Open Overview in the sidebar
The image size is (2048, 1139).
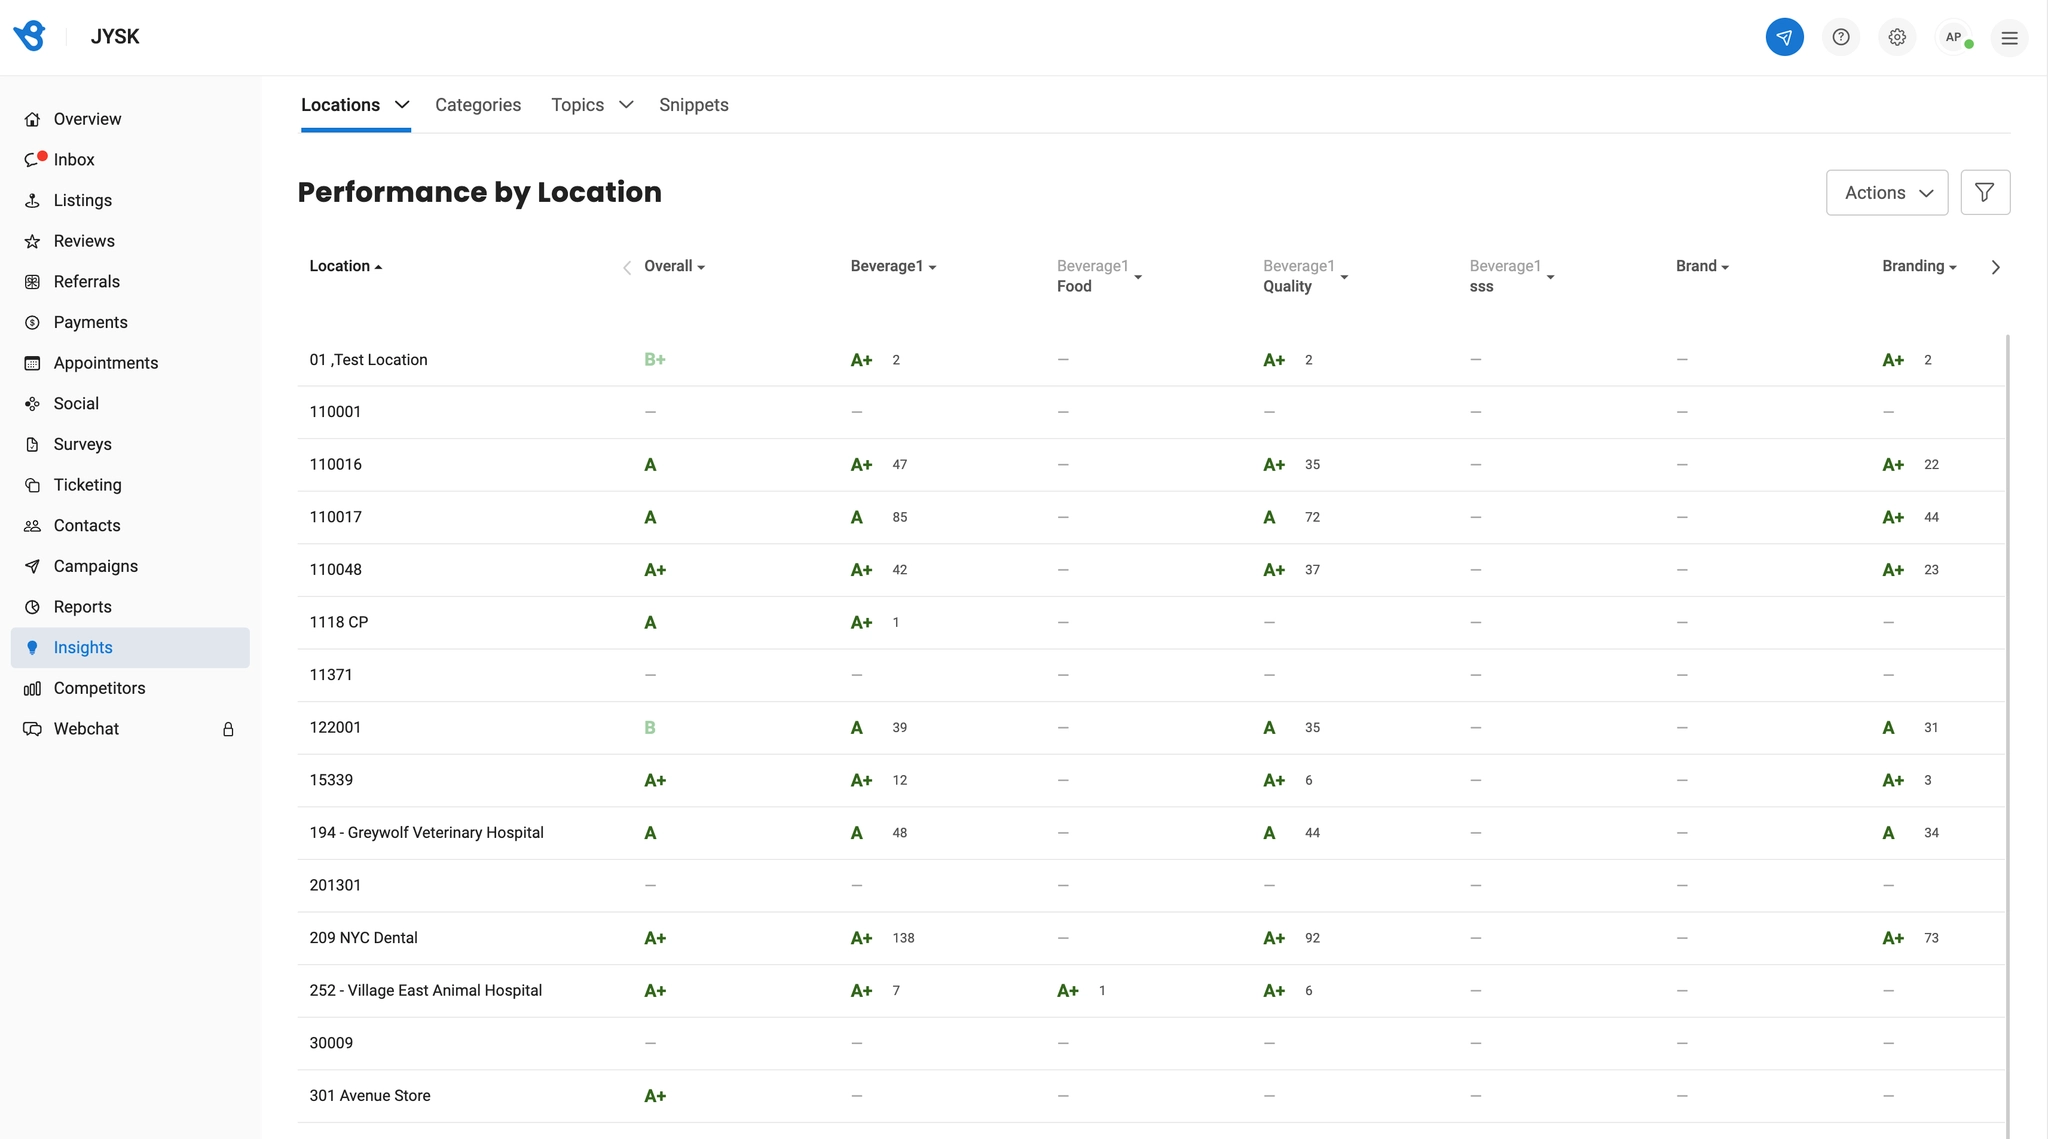130,119
